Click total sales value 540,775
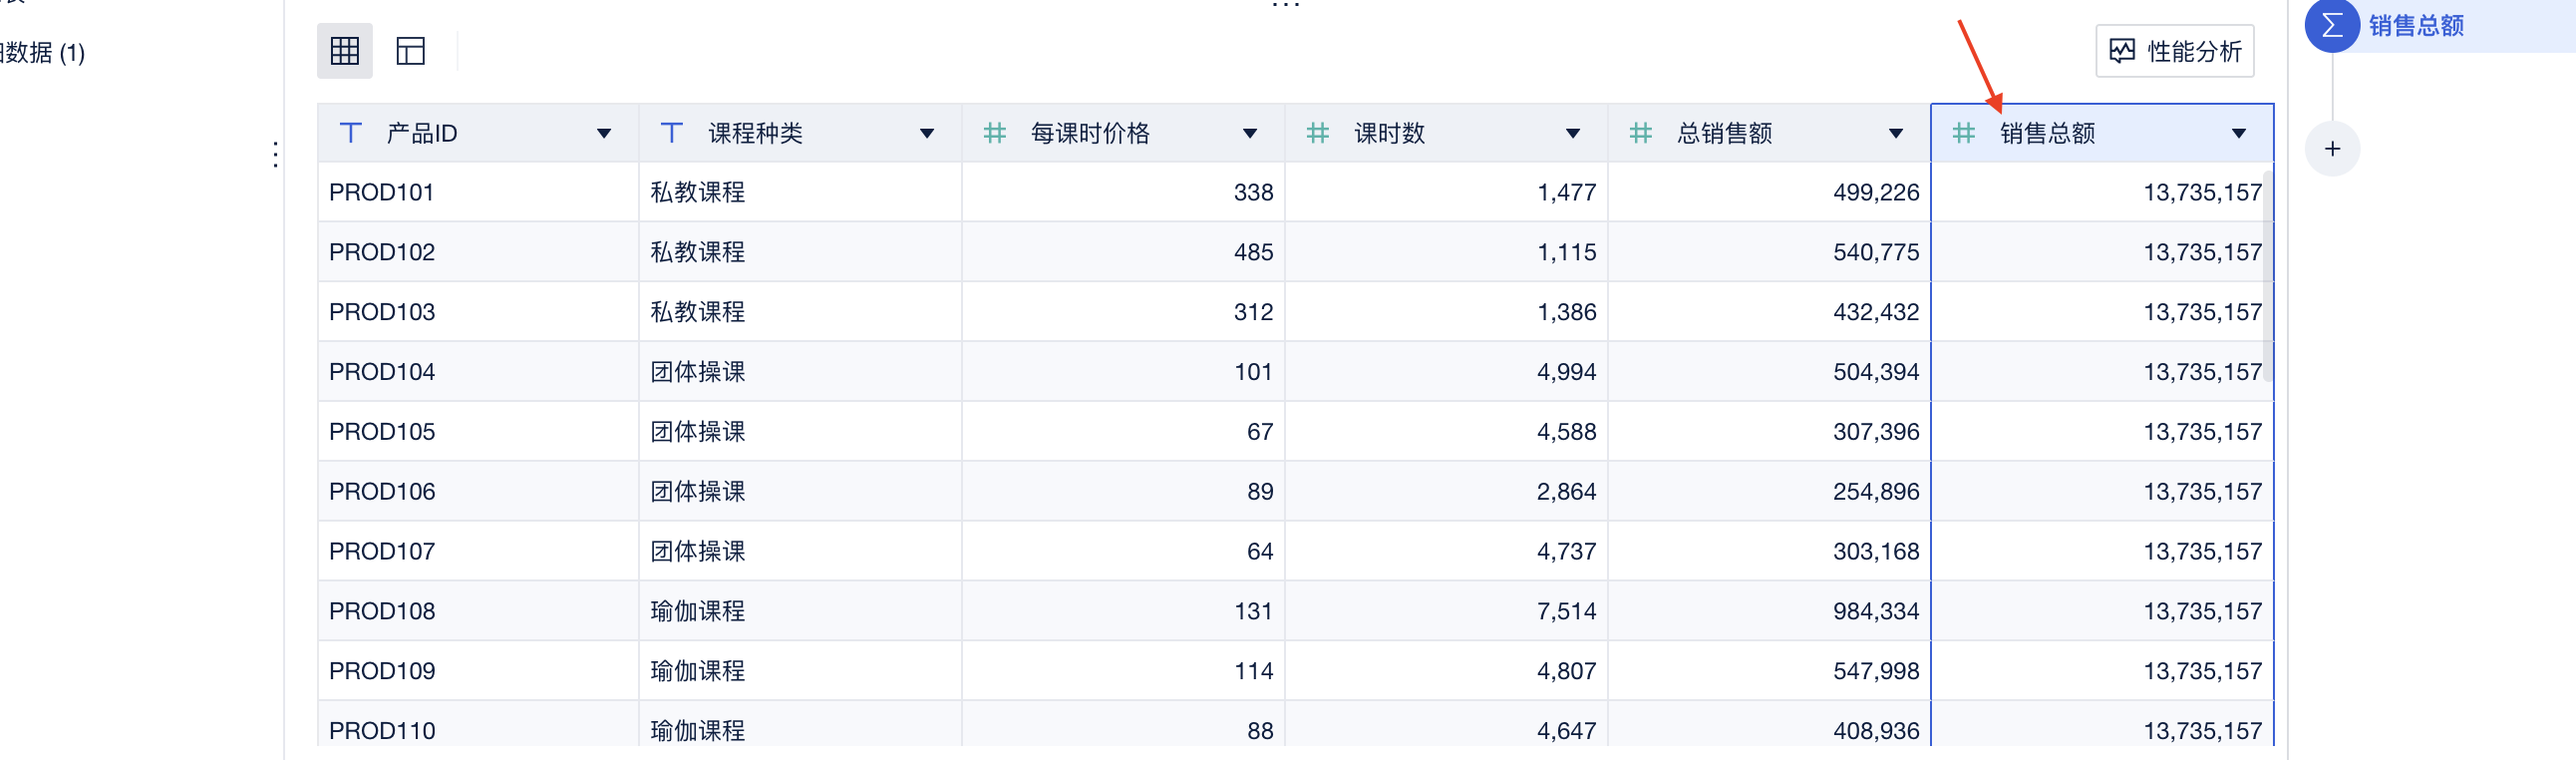Viewport: 2576px width, 760px height. pyautogui.click(x=1876, y=252)
